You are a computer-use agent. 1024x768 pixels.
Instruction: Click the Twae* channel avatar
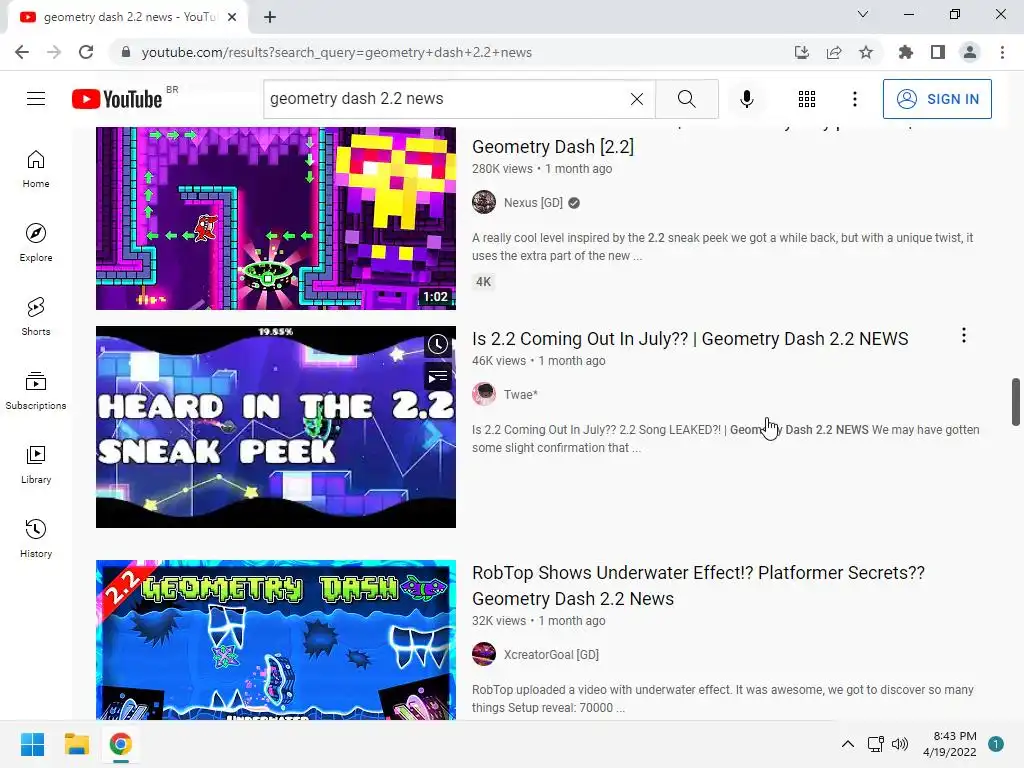[484, 394]
